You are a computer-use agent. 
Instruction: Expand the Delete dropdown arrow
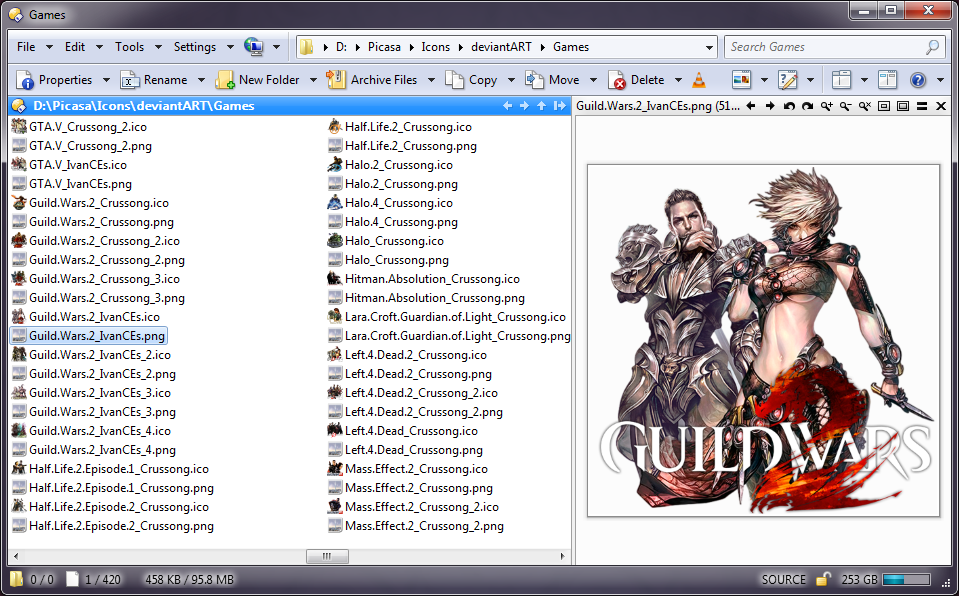pyautogui.click(x=678, y=80)
